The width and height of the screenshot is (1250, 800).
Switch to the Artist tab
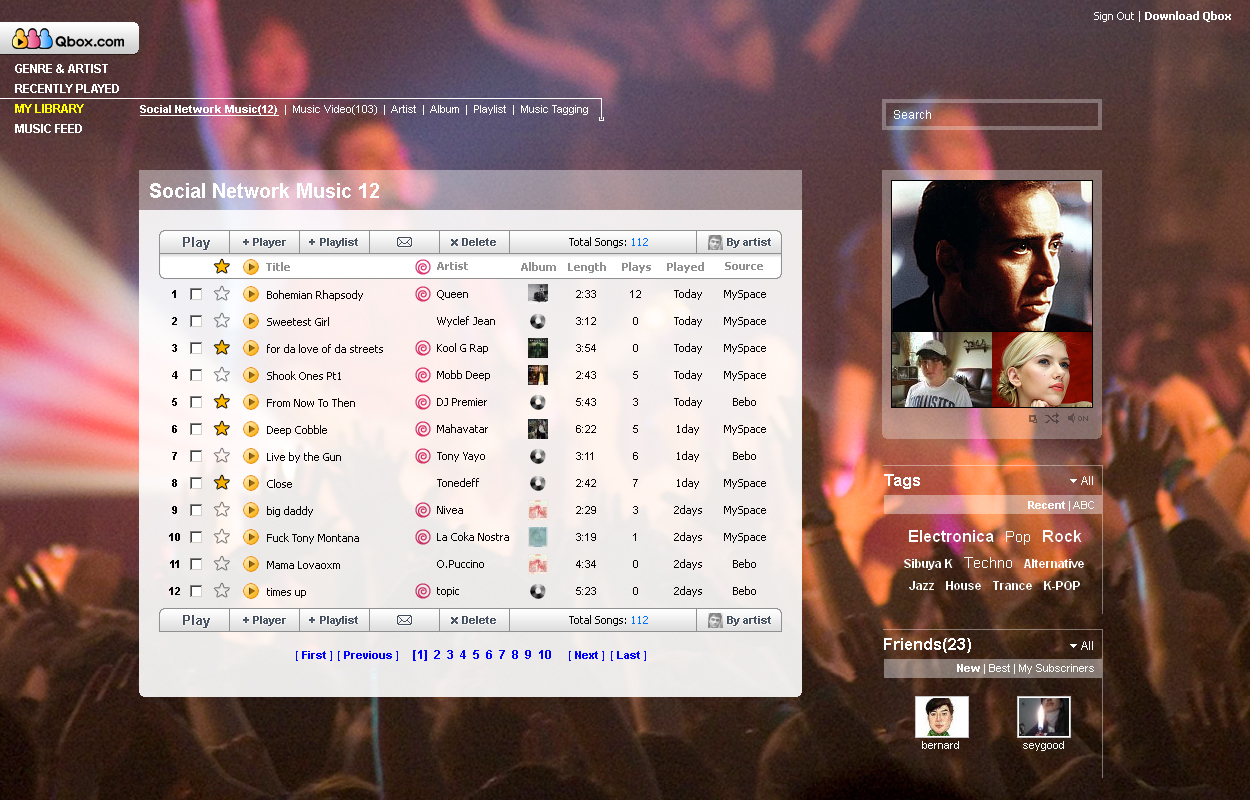tap(404, 109)
